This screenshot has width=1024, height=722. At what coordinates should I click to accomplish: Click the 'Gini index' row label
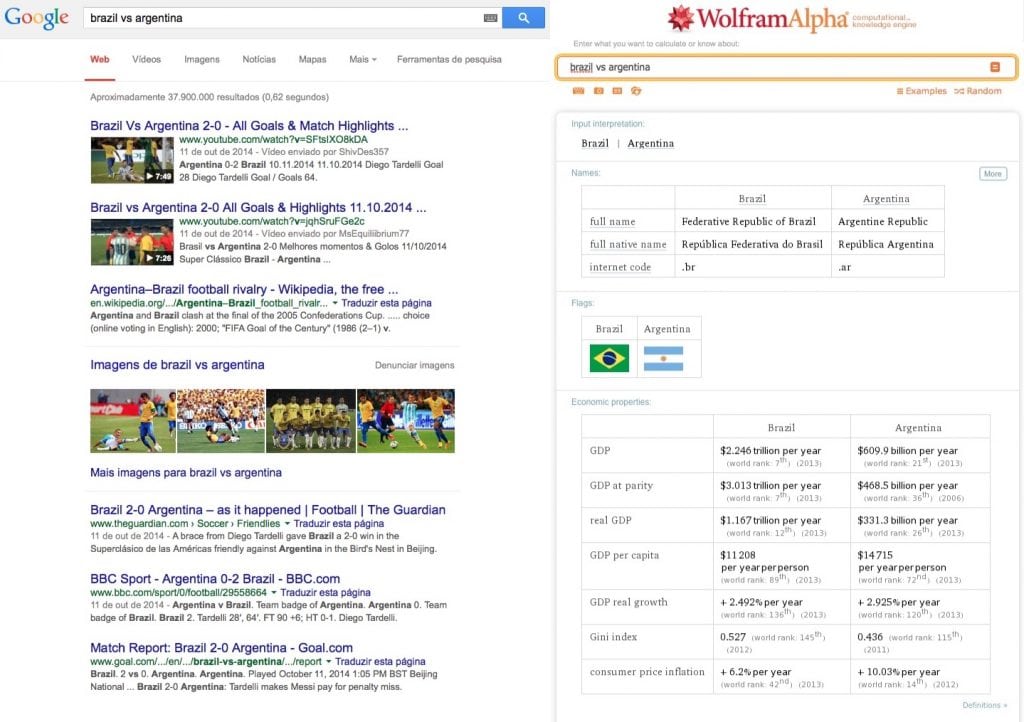[613, 636]
